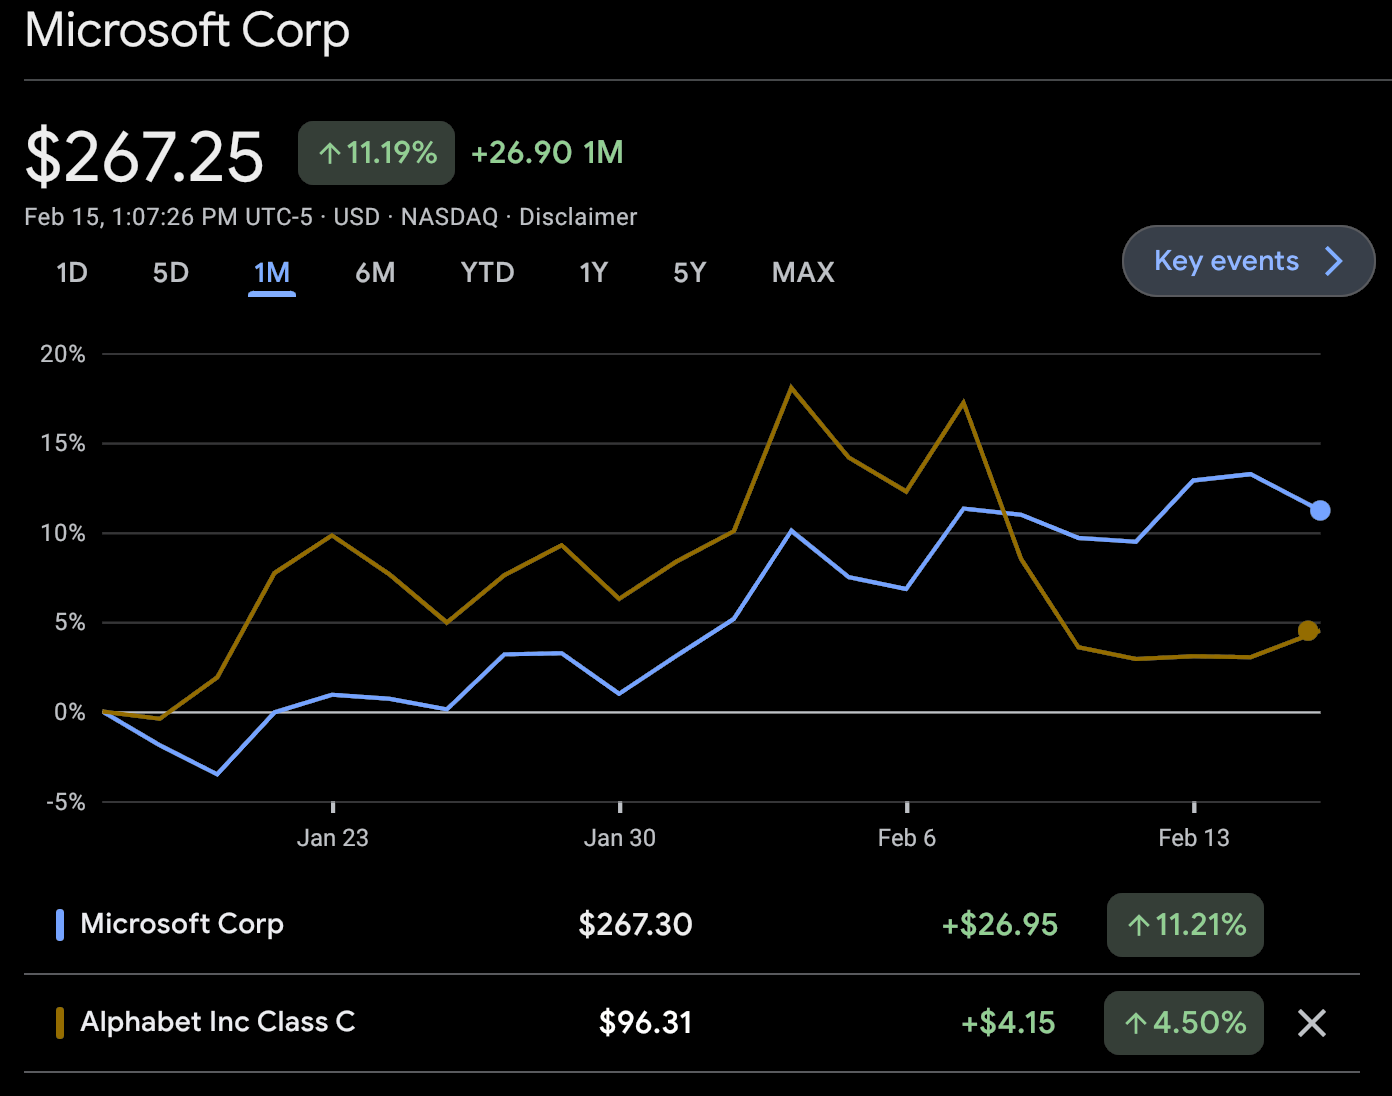This screenshot has height=1096, width=1392.
Task: Click the Key events chevron arrow
Action: [1333, 261]
